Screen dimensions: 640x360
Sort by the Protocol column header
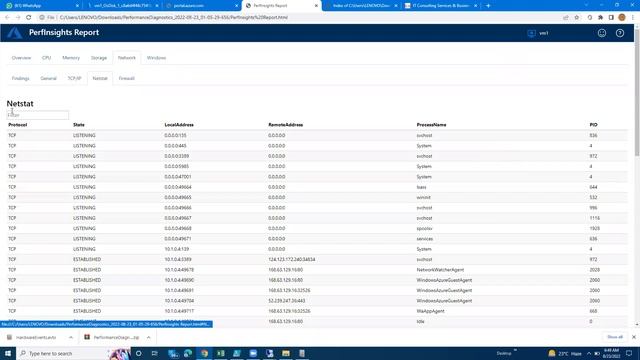[x=18, y=125]
